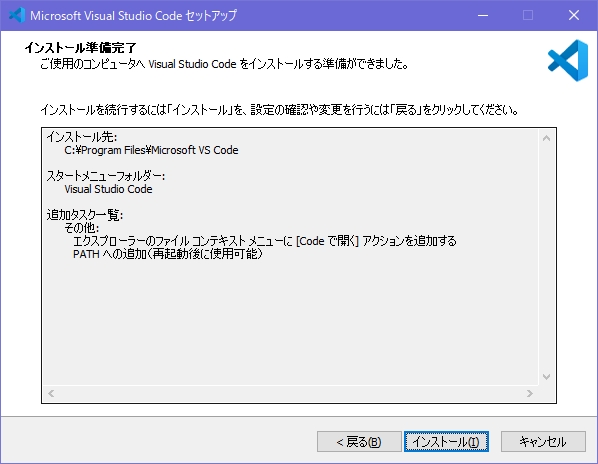598x464 pixels.
Task: Click the インストール(I) button
Action: pyautogui.click(x=446, y=442)
